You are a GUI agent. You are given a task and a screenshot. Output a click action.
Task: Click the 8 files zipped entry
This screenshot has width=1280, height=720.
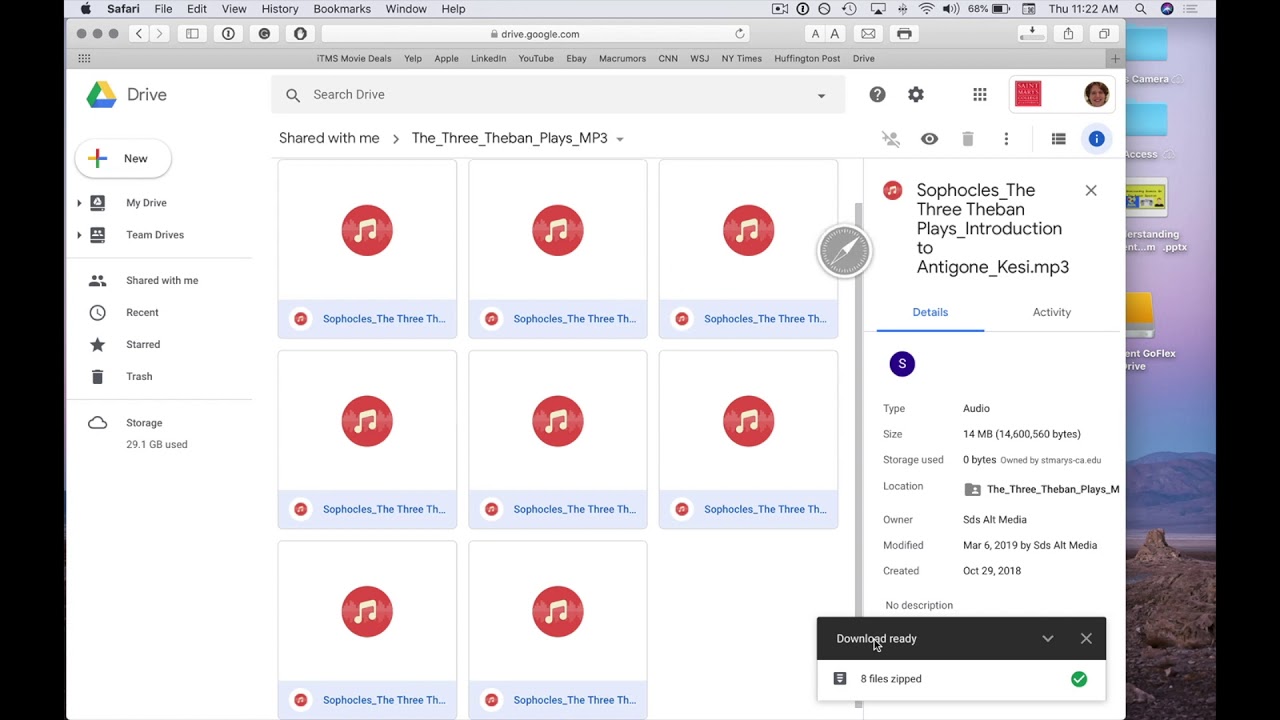(x=961, y=679)
